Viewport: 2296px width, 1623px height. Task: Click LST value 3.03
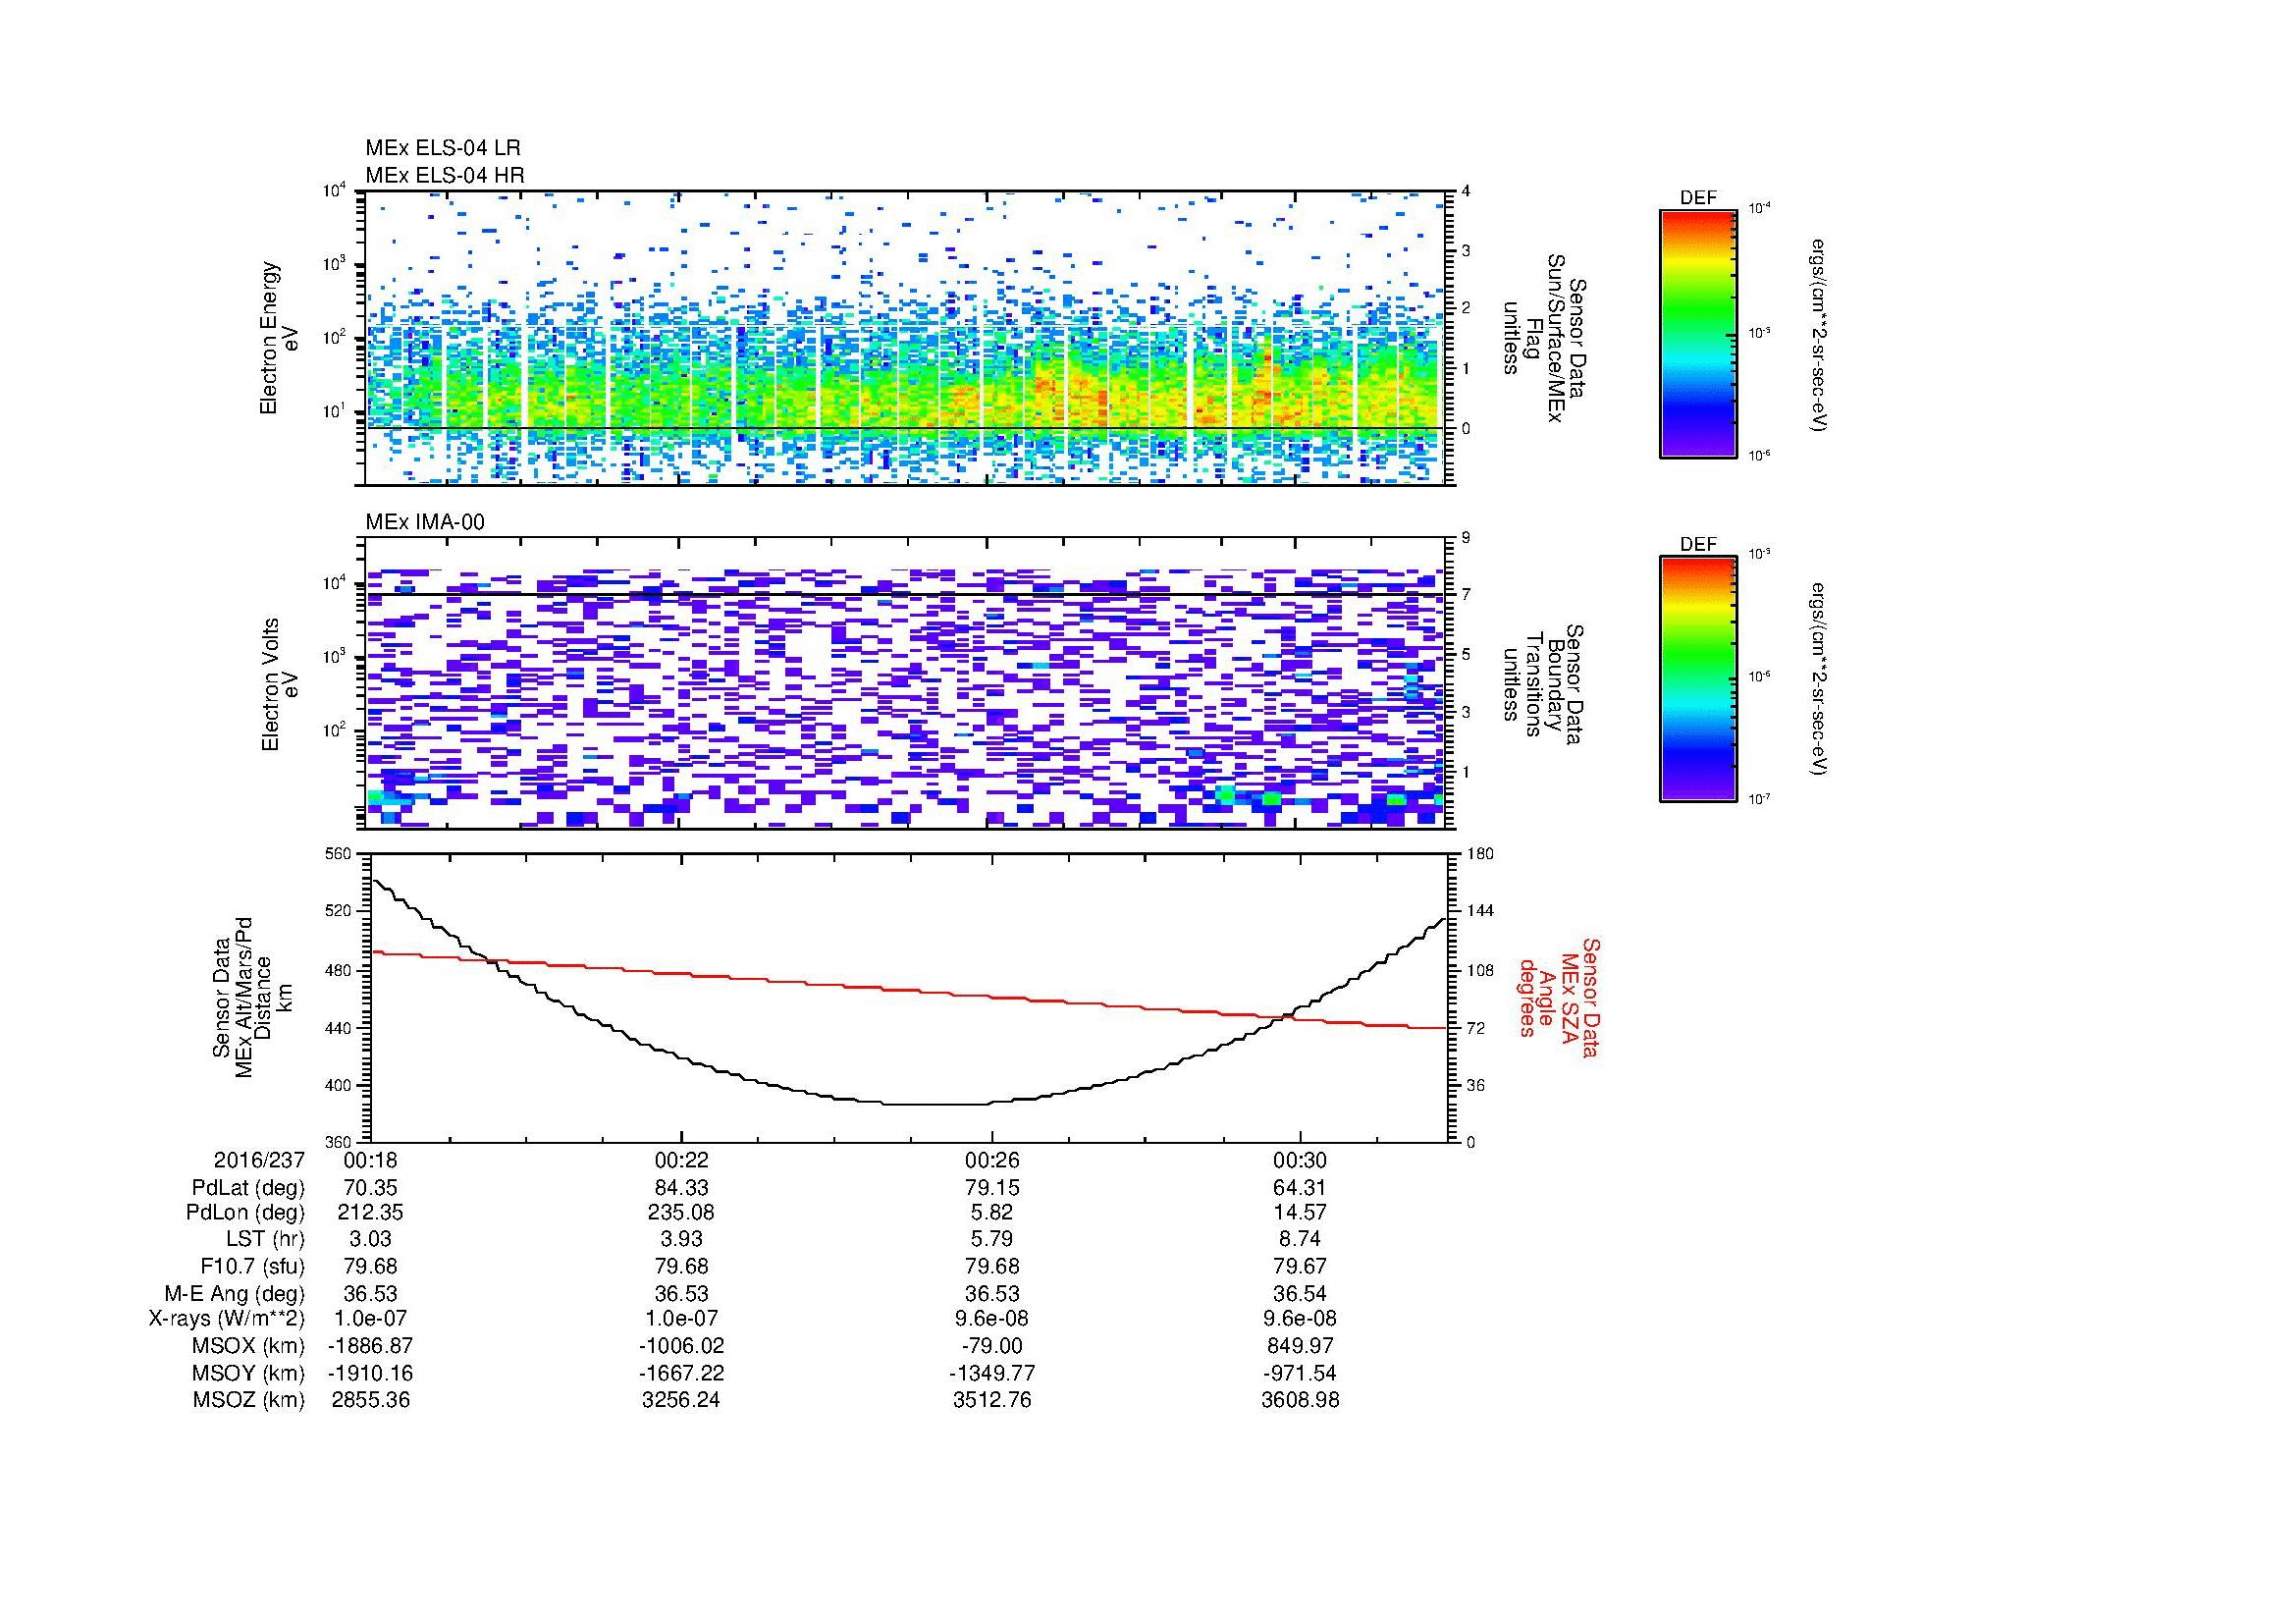[x=370, y=1240]
